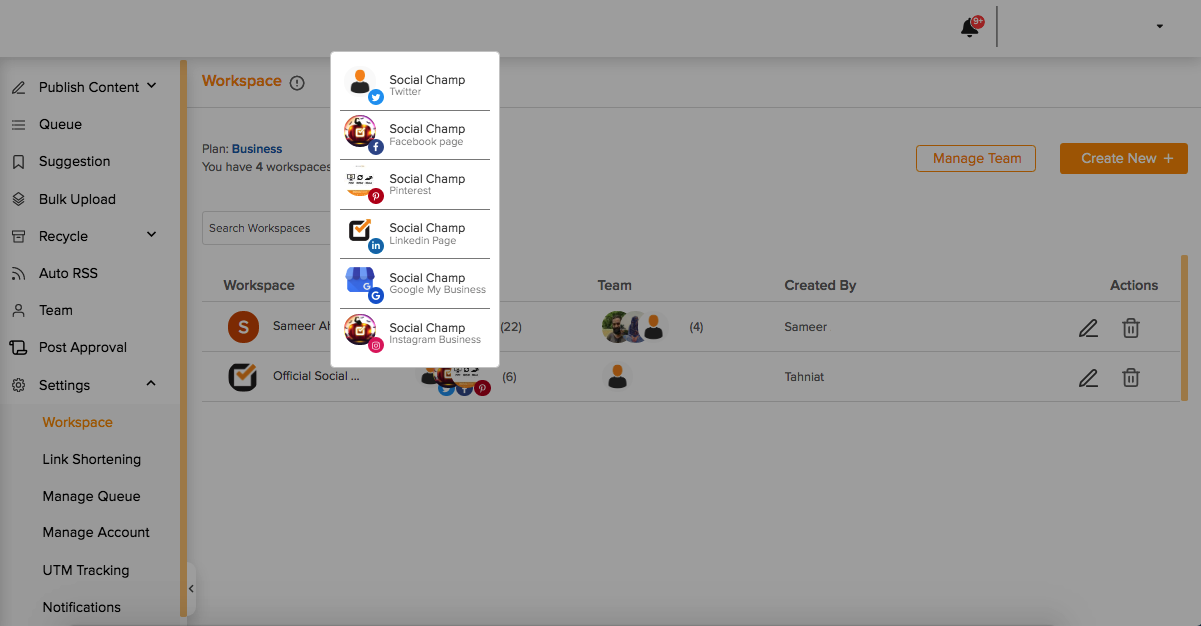
Task: Click the Create New button
Action: (x=1123, y=158)
